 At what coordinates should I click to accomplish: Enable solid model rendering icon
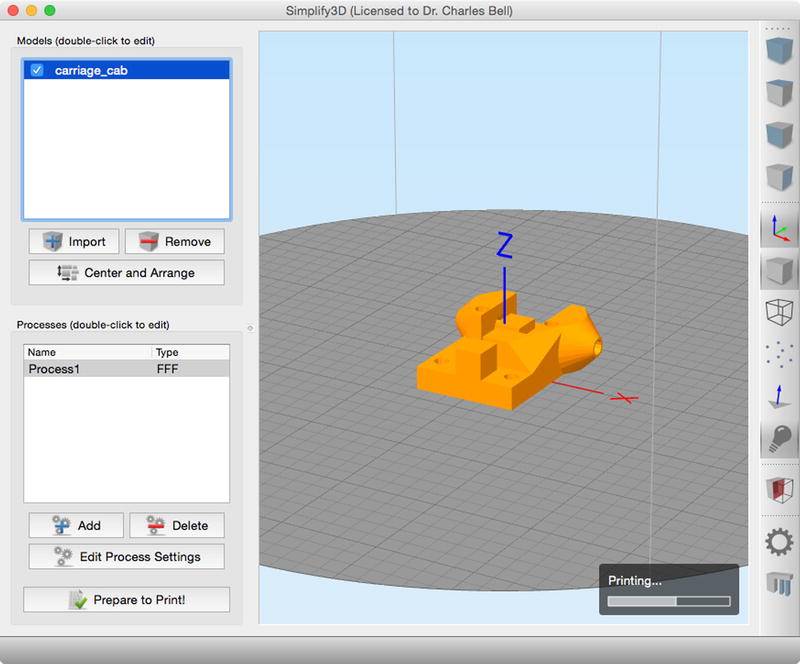780,270
